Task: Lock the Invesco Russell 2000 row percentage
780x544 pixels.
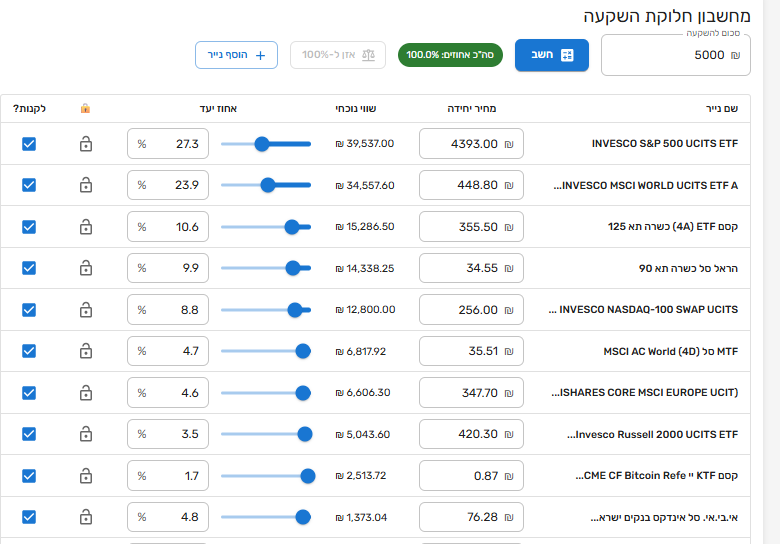Action: point(85,434)
